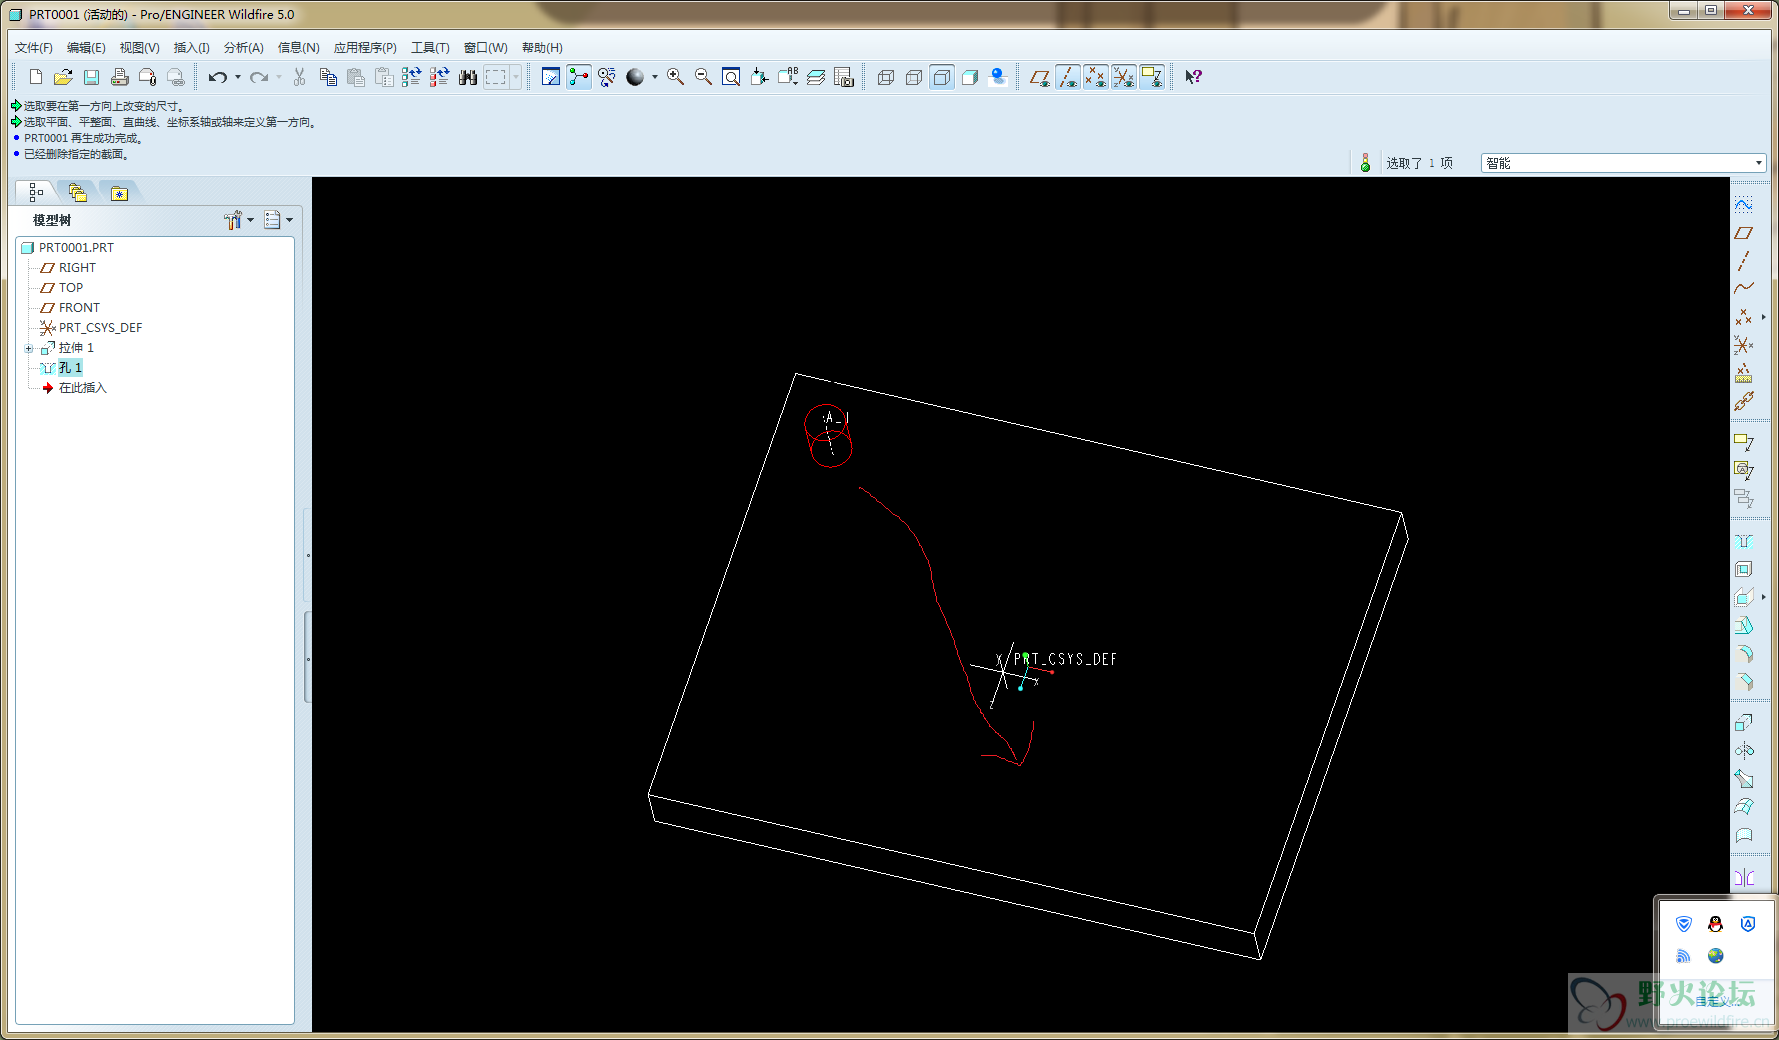Image resolution: width=1779 pixels, height=1040 pixels.
Task: Print the model using printer icon
Action: (119, 77)
